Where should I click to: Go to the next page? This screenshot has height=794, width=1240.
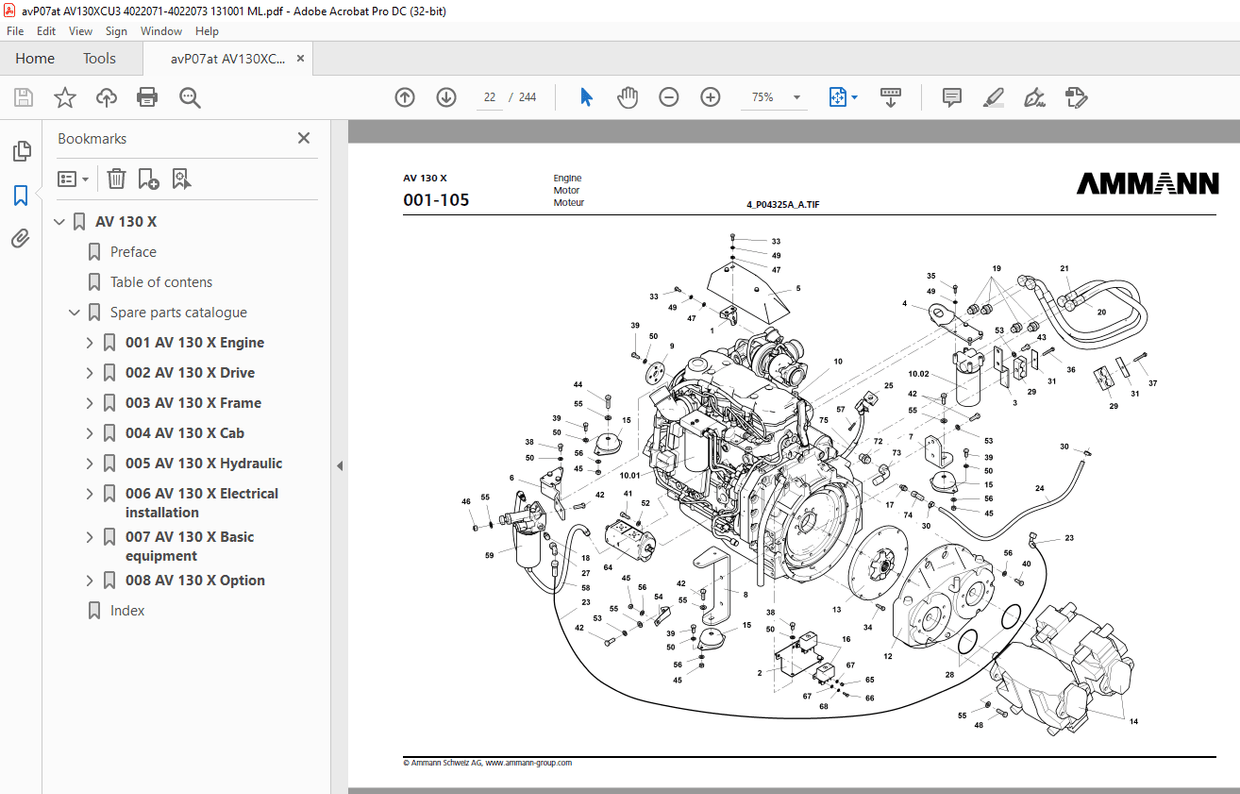pyautogui.click(x=446, y=97)
